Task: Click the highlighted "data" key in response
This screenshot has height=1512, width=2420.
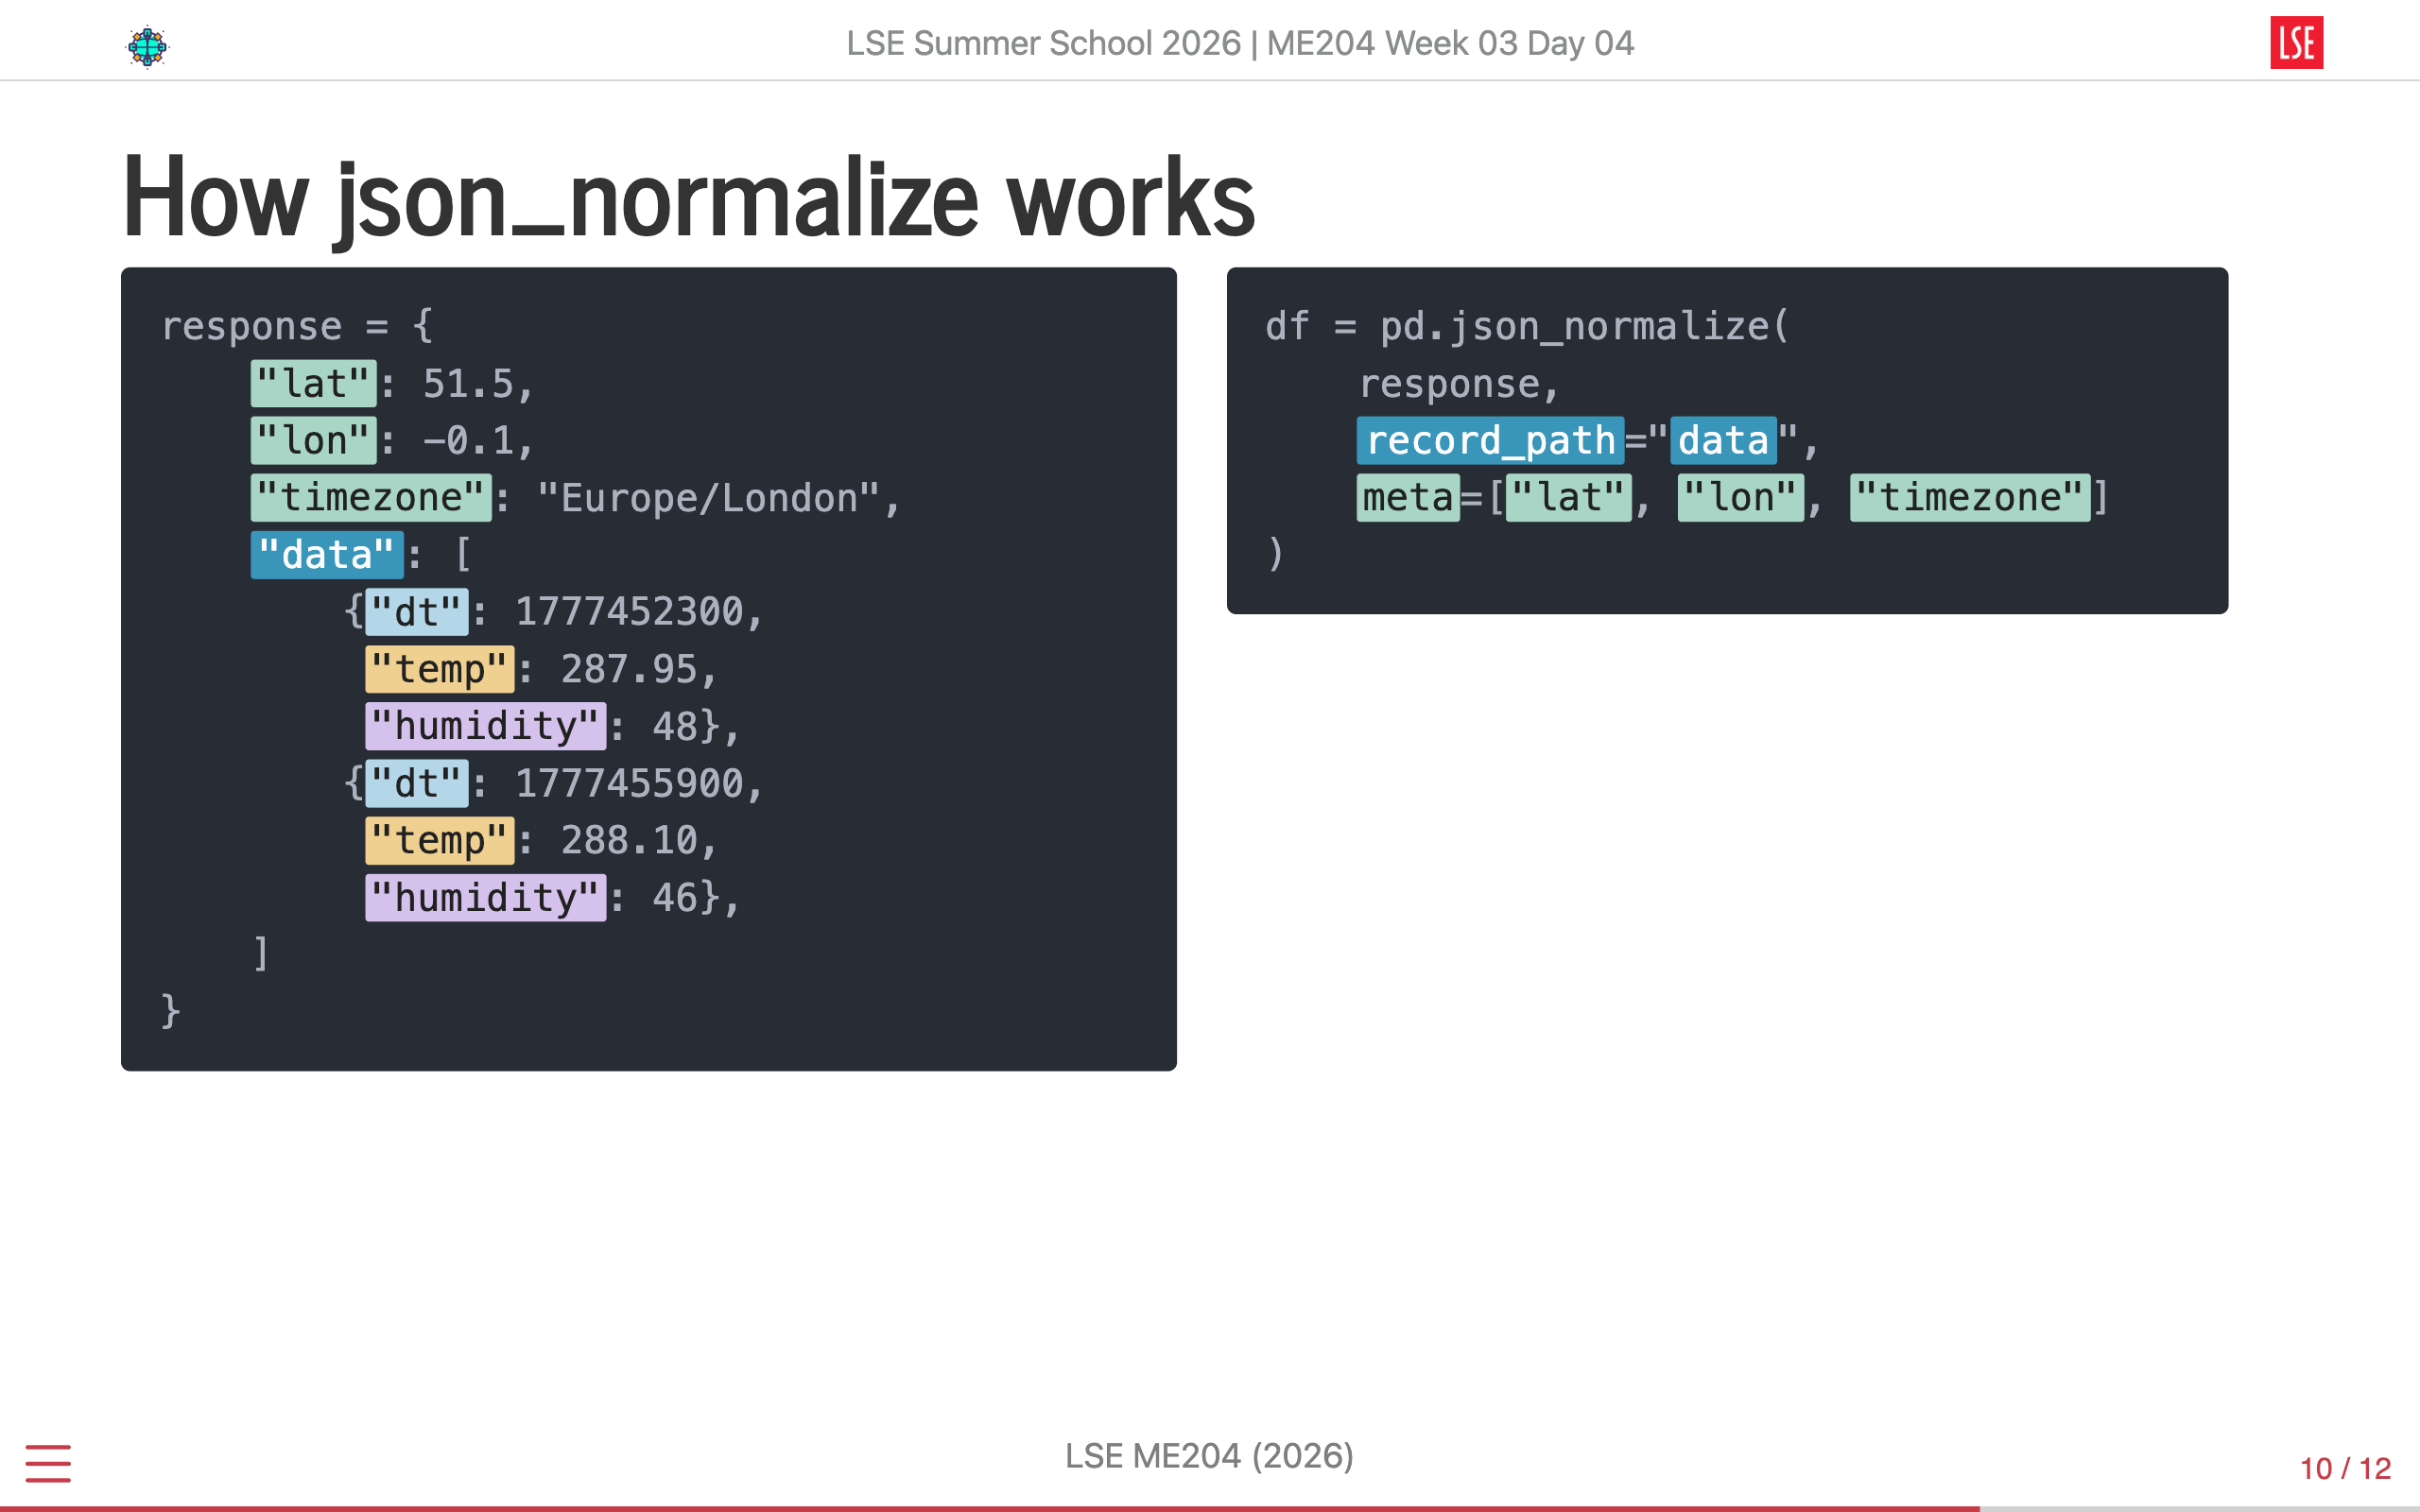Action: pyautogui.click(x=327, y=555)
